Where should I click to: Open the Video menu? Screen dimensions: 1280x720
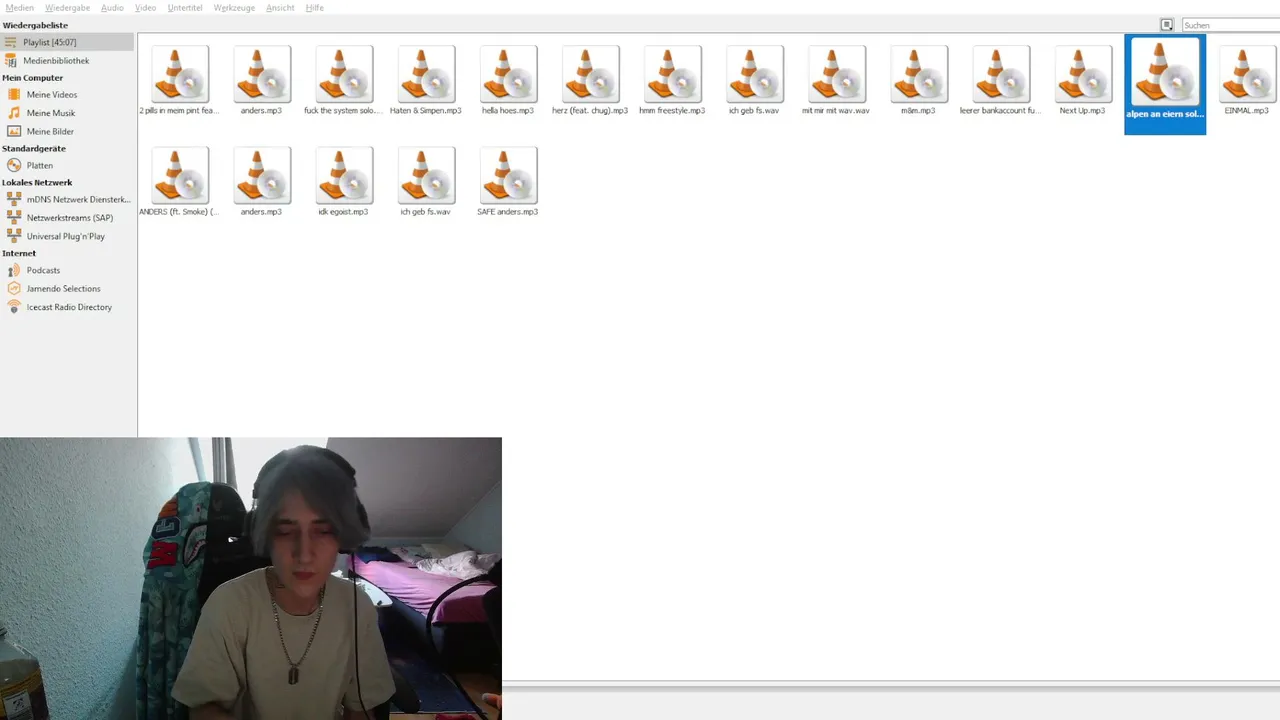(145, 8)
